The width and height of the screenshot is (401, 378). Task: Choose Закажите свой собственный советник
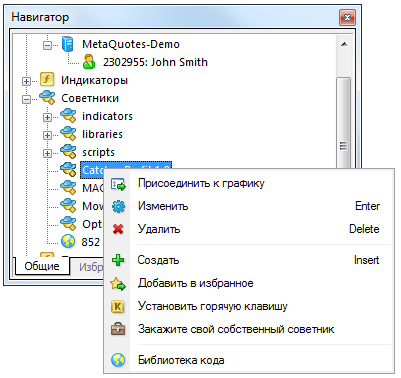pos(249,329)
